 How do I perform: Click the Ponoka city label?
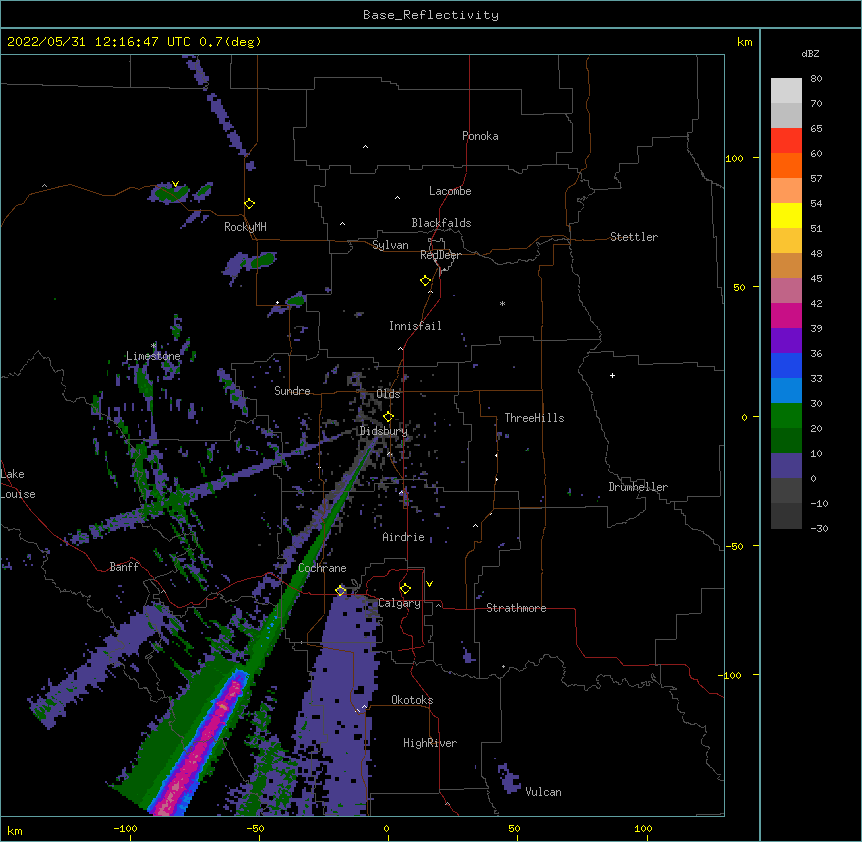pos(480,136)
